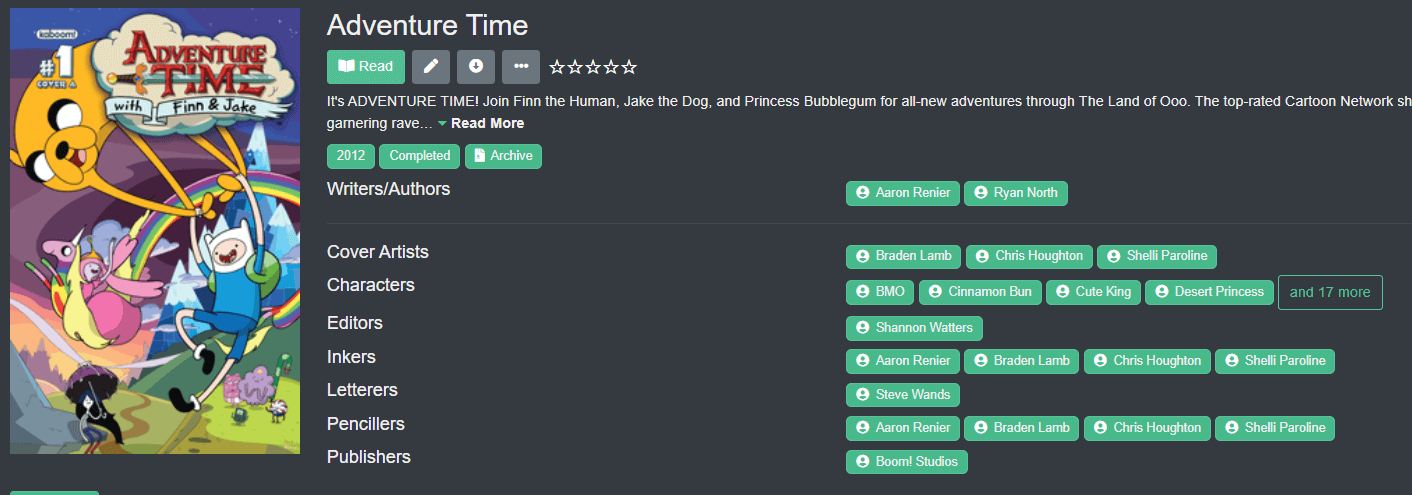
Task: Select the third rating star
Action: [593, 67]
